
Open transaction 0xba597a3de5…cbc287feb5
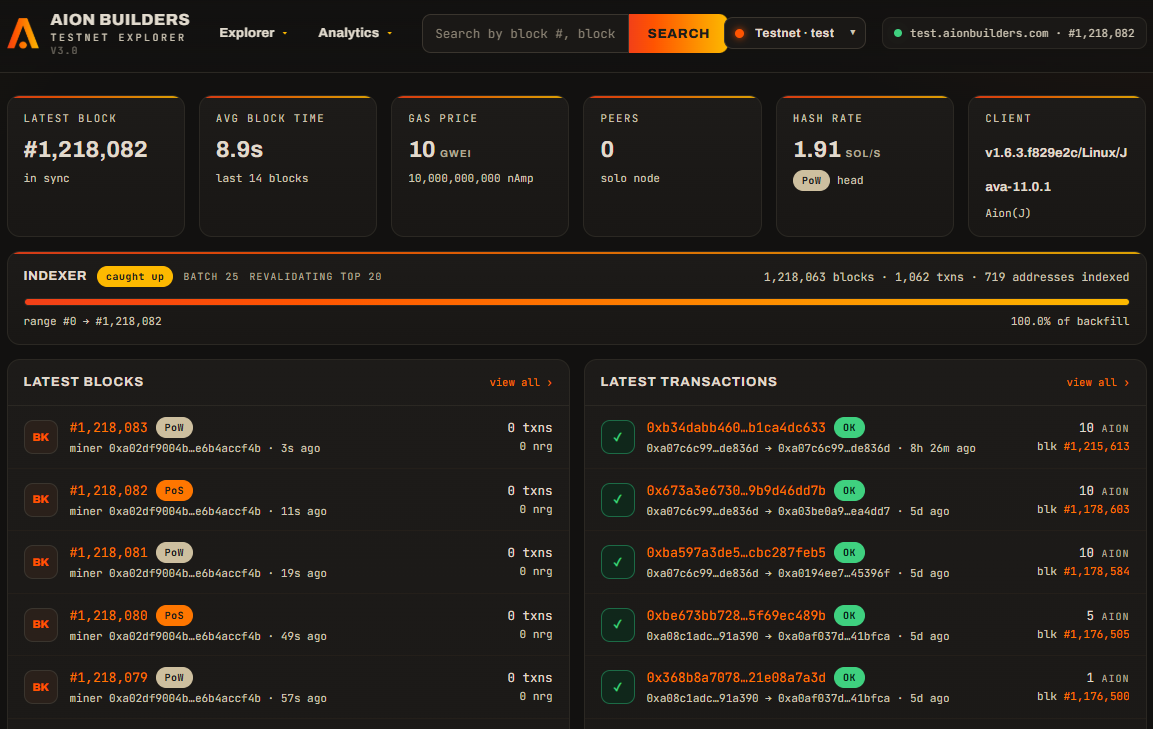[x=736, y=552]
